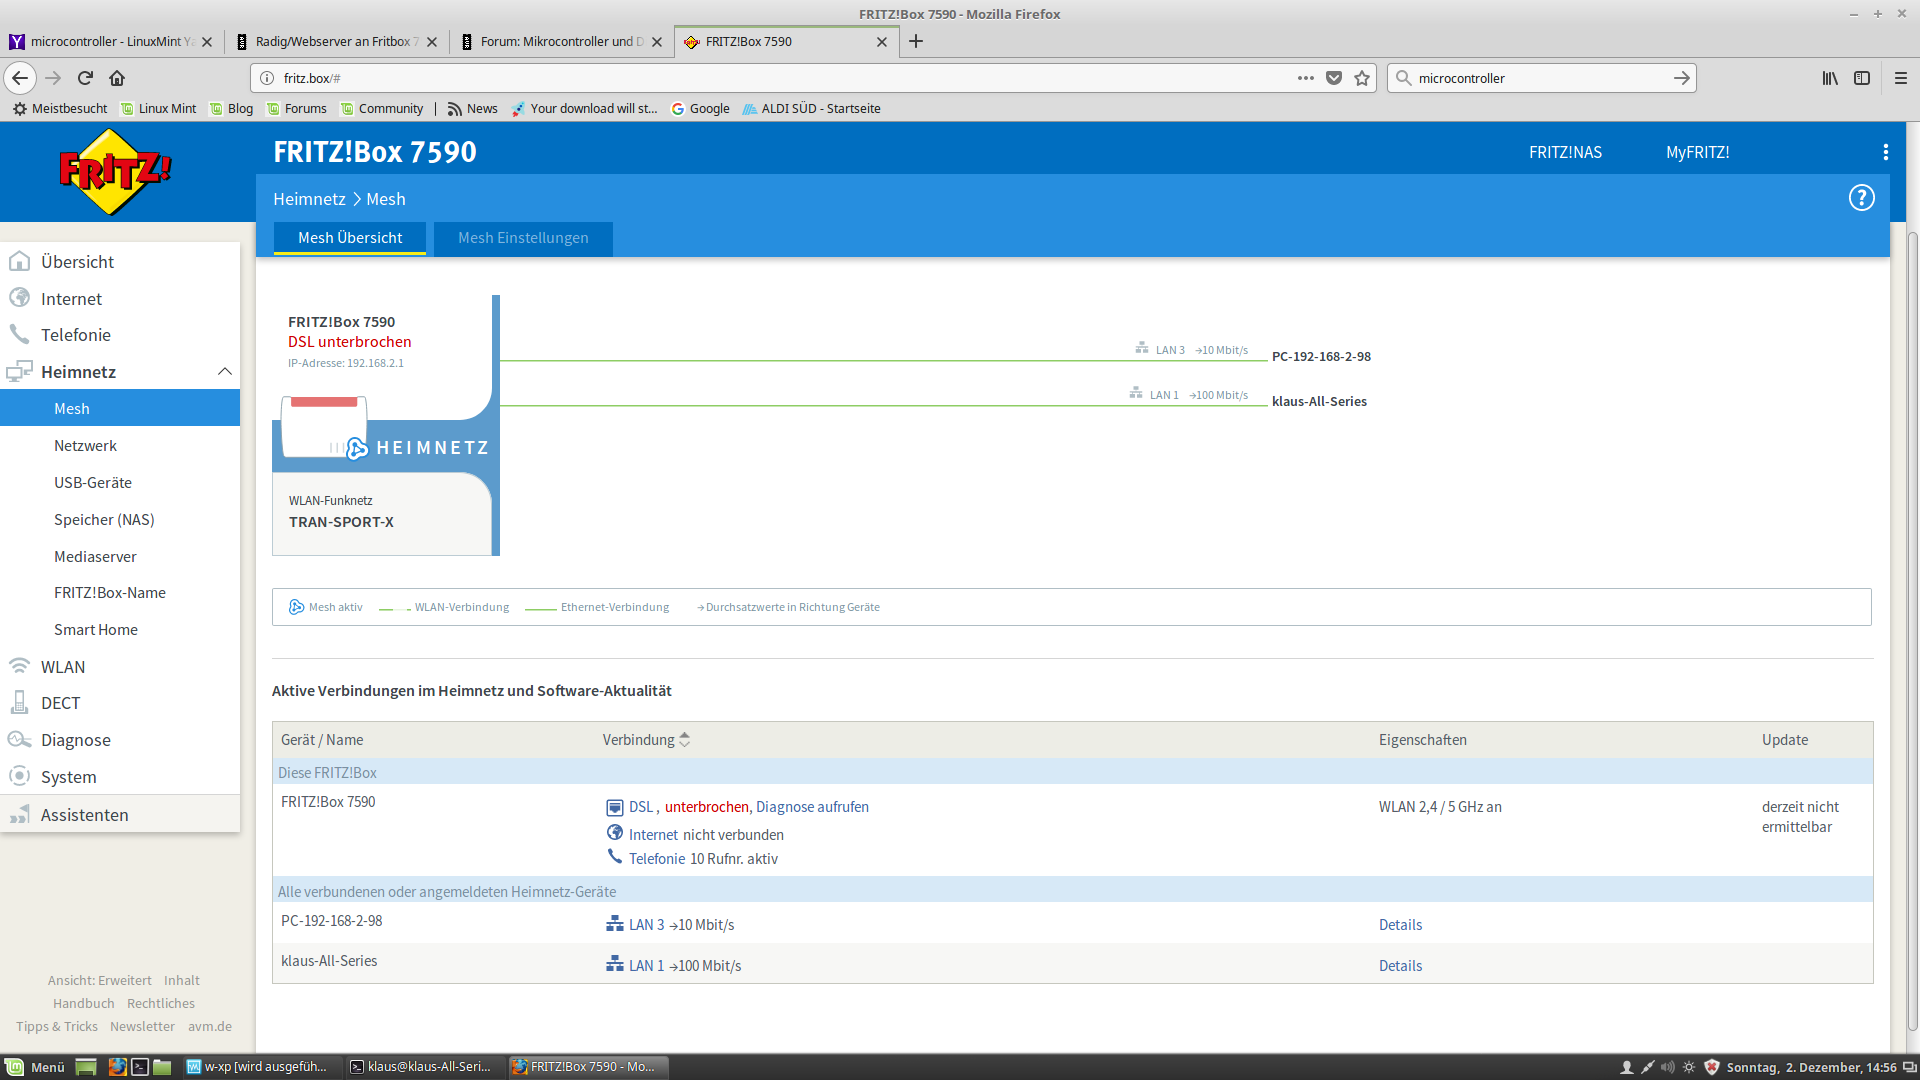The height and width of the screenshot is (1080, 1920).
Task: Close the FRITZ!Box 7590 browser tab
Action: 881,41
